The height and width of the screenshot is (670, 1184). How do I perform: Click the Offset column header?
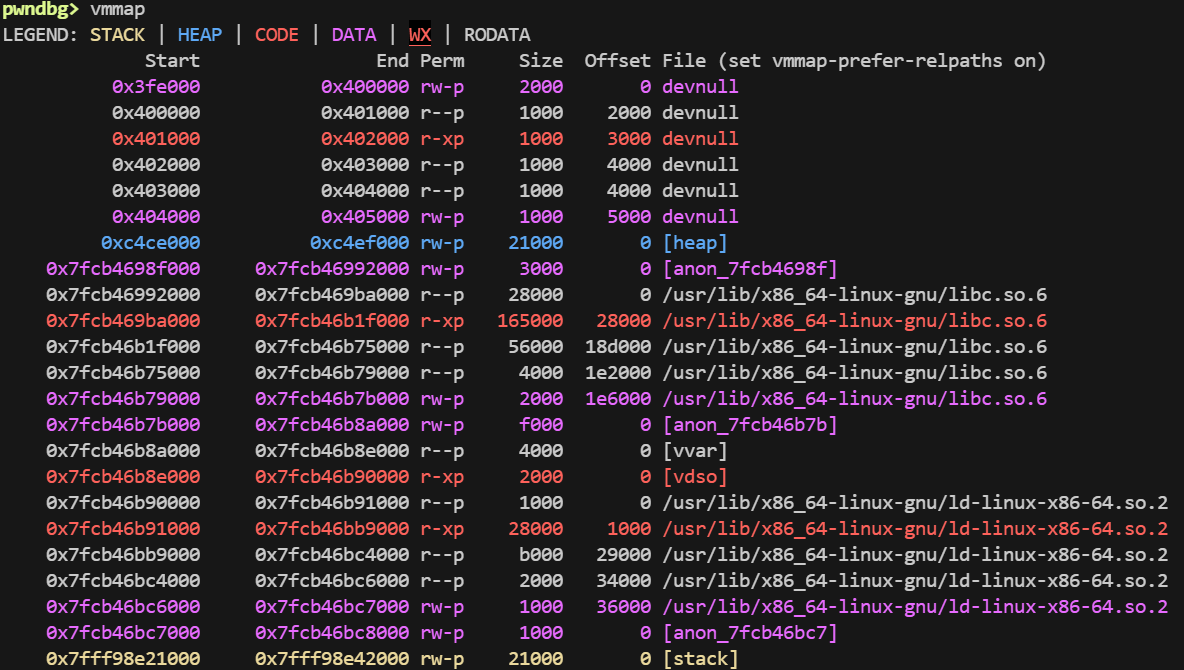click(617, 61)
